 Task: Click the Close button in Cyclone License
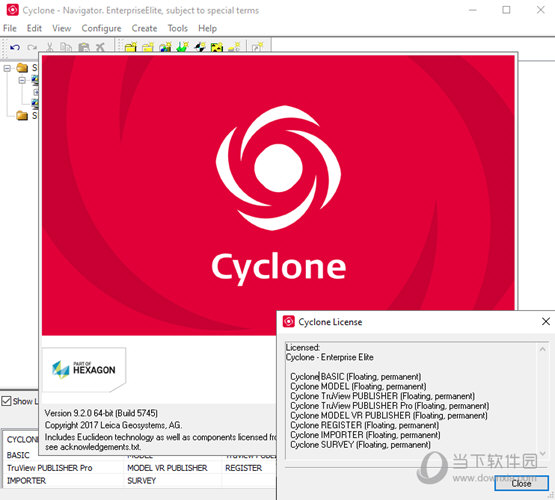click(521, 483)
